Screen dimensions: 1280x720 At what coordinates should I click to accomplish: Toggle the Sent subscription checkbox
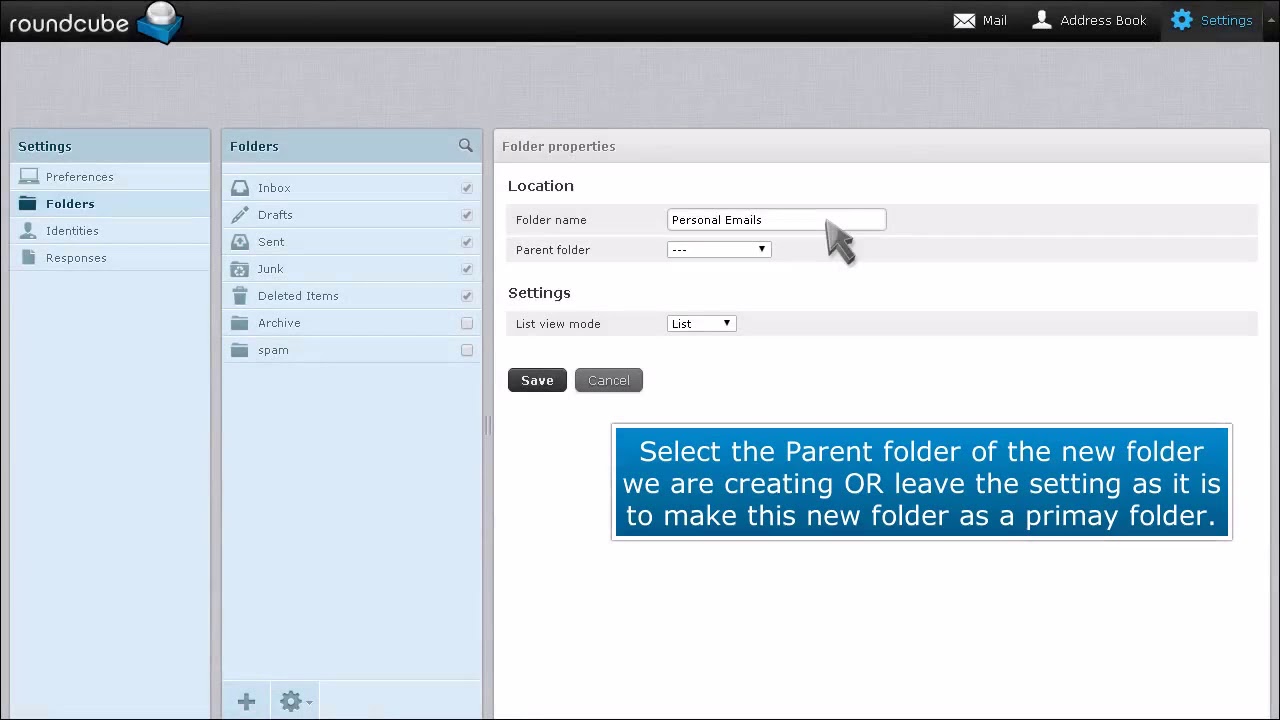point(467,242)
